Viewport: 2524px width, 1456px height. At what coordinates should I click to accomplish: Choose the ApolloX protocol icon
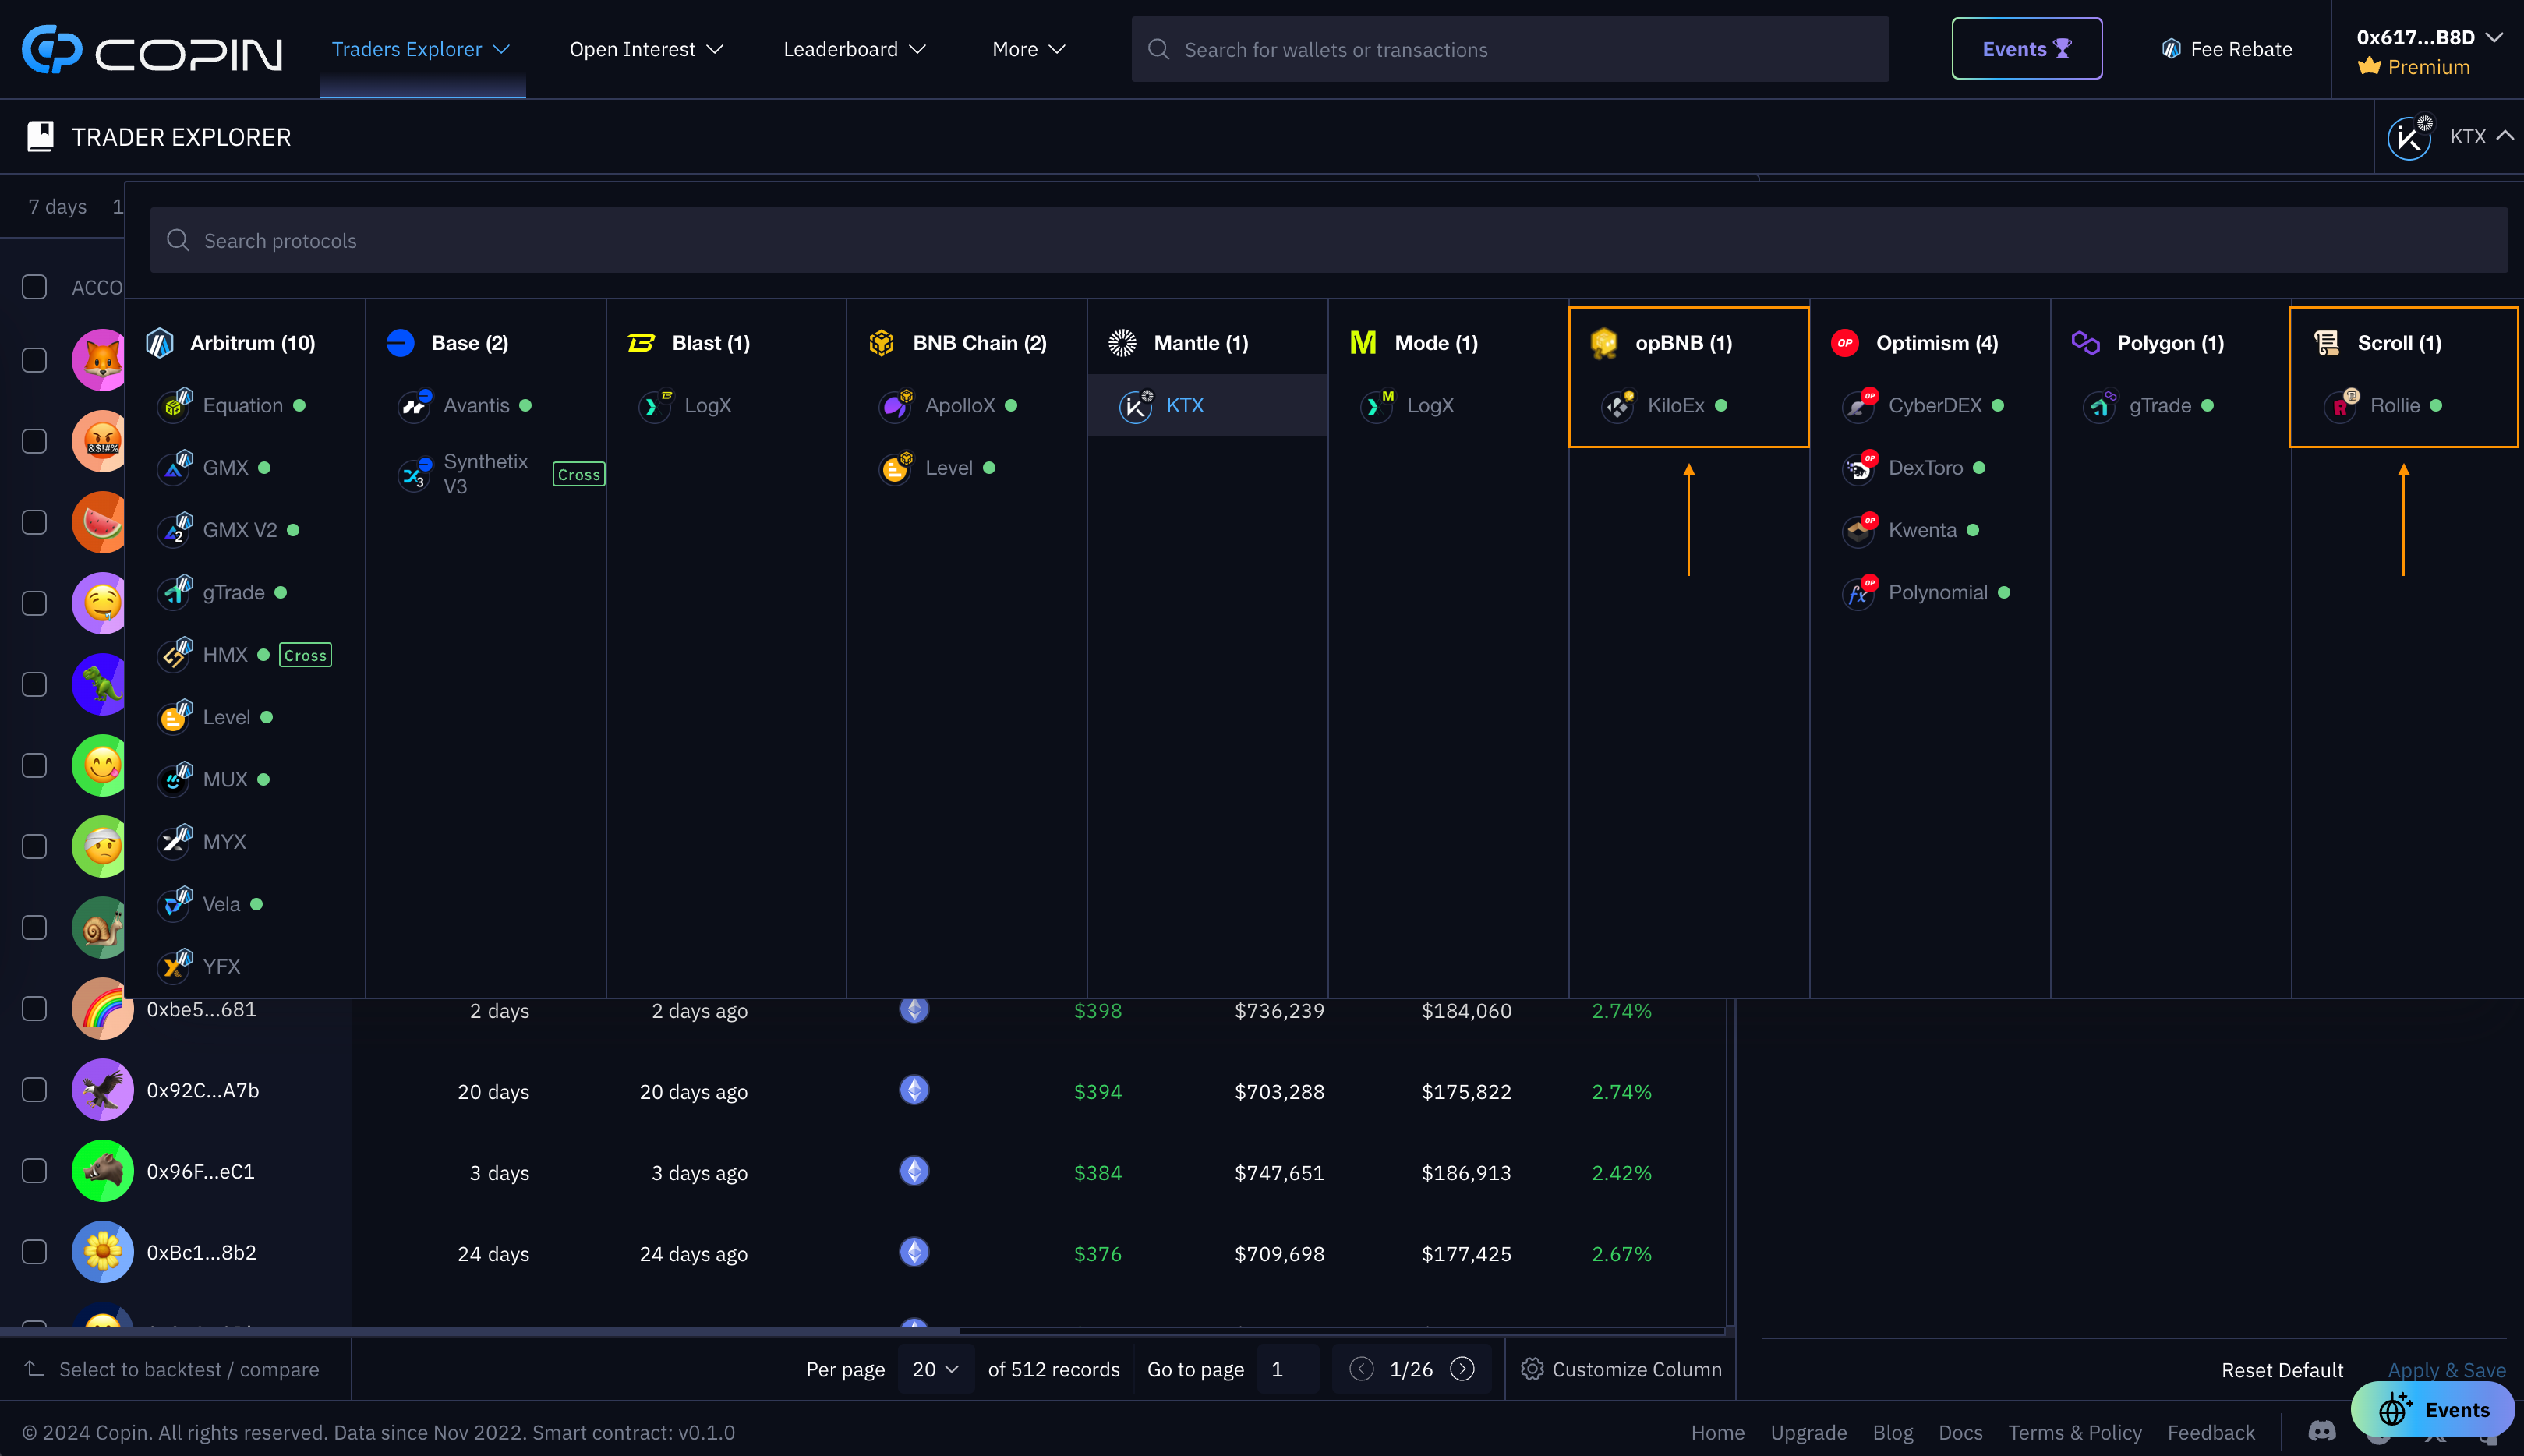(895, 406)
